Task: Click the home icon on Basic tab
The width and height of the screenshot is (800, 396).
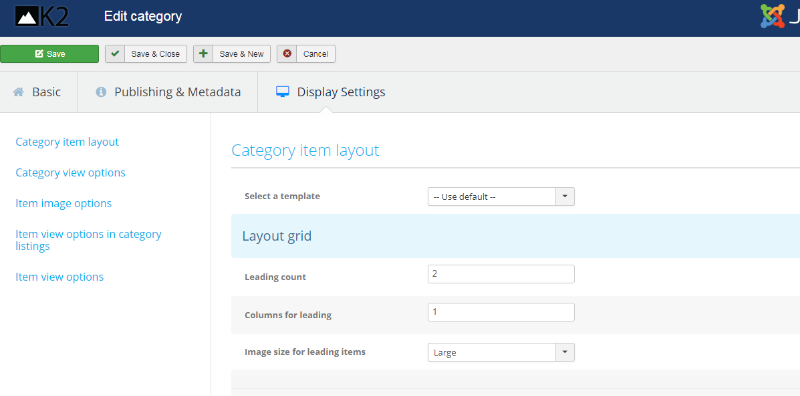Action: 18,92
